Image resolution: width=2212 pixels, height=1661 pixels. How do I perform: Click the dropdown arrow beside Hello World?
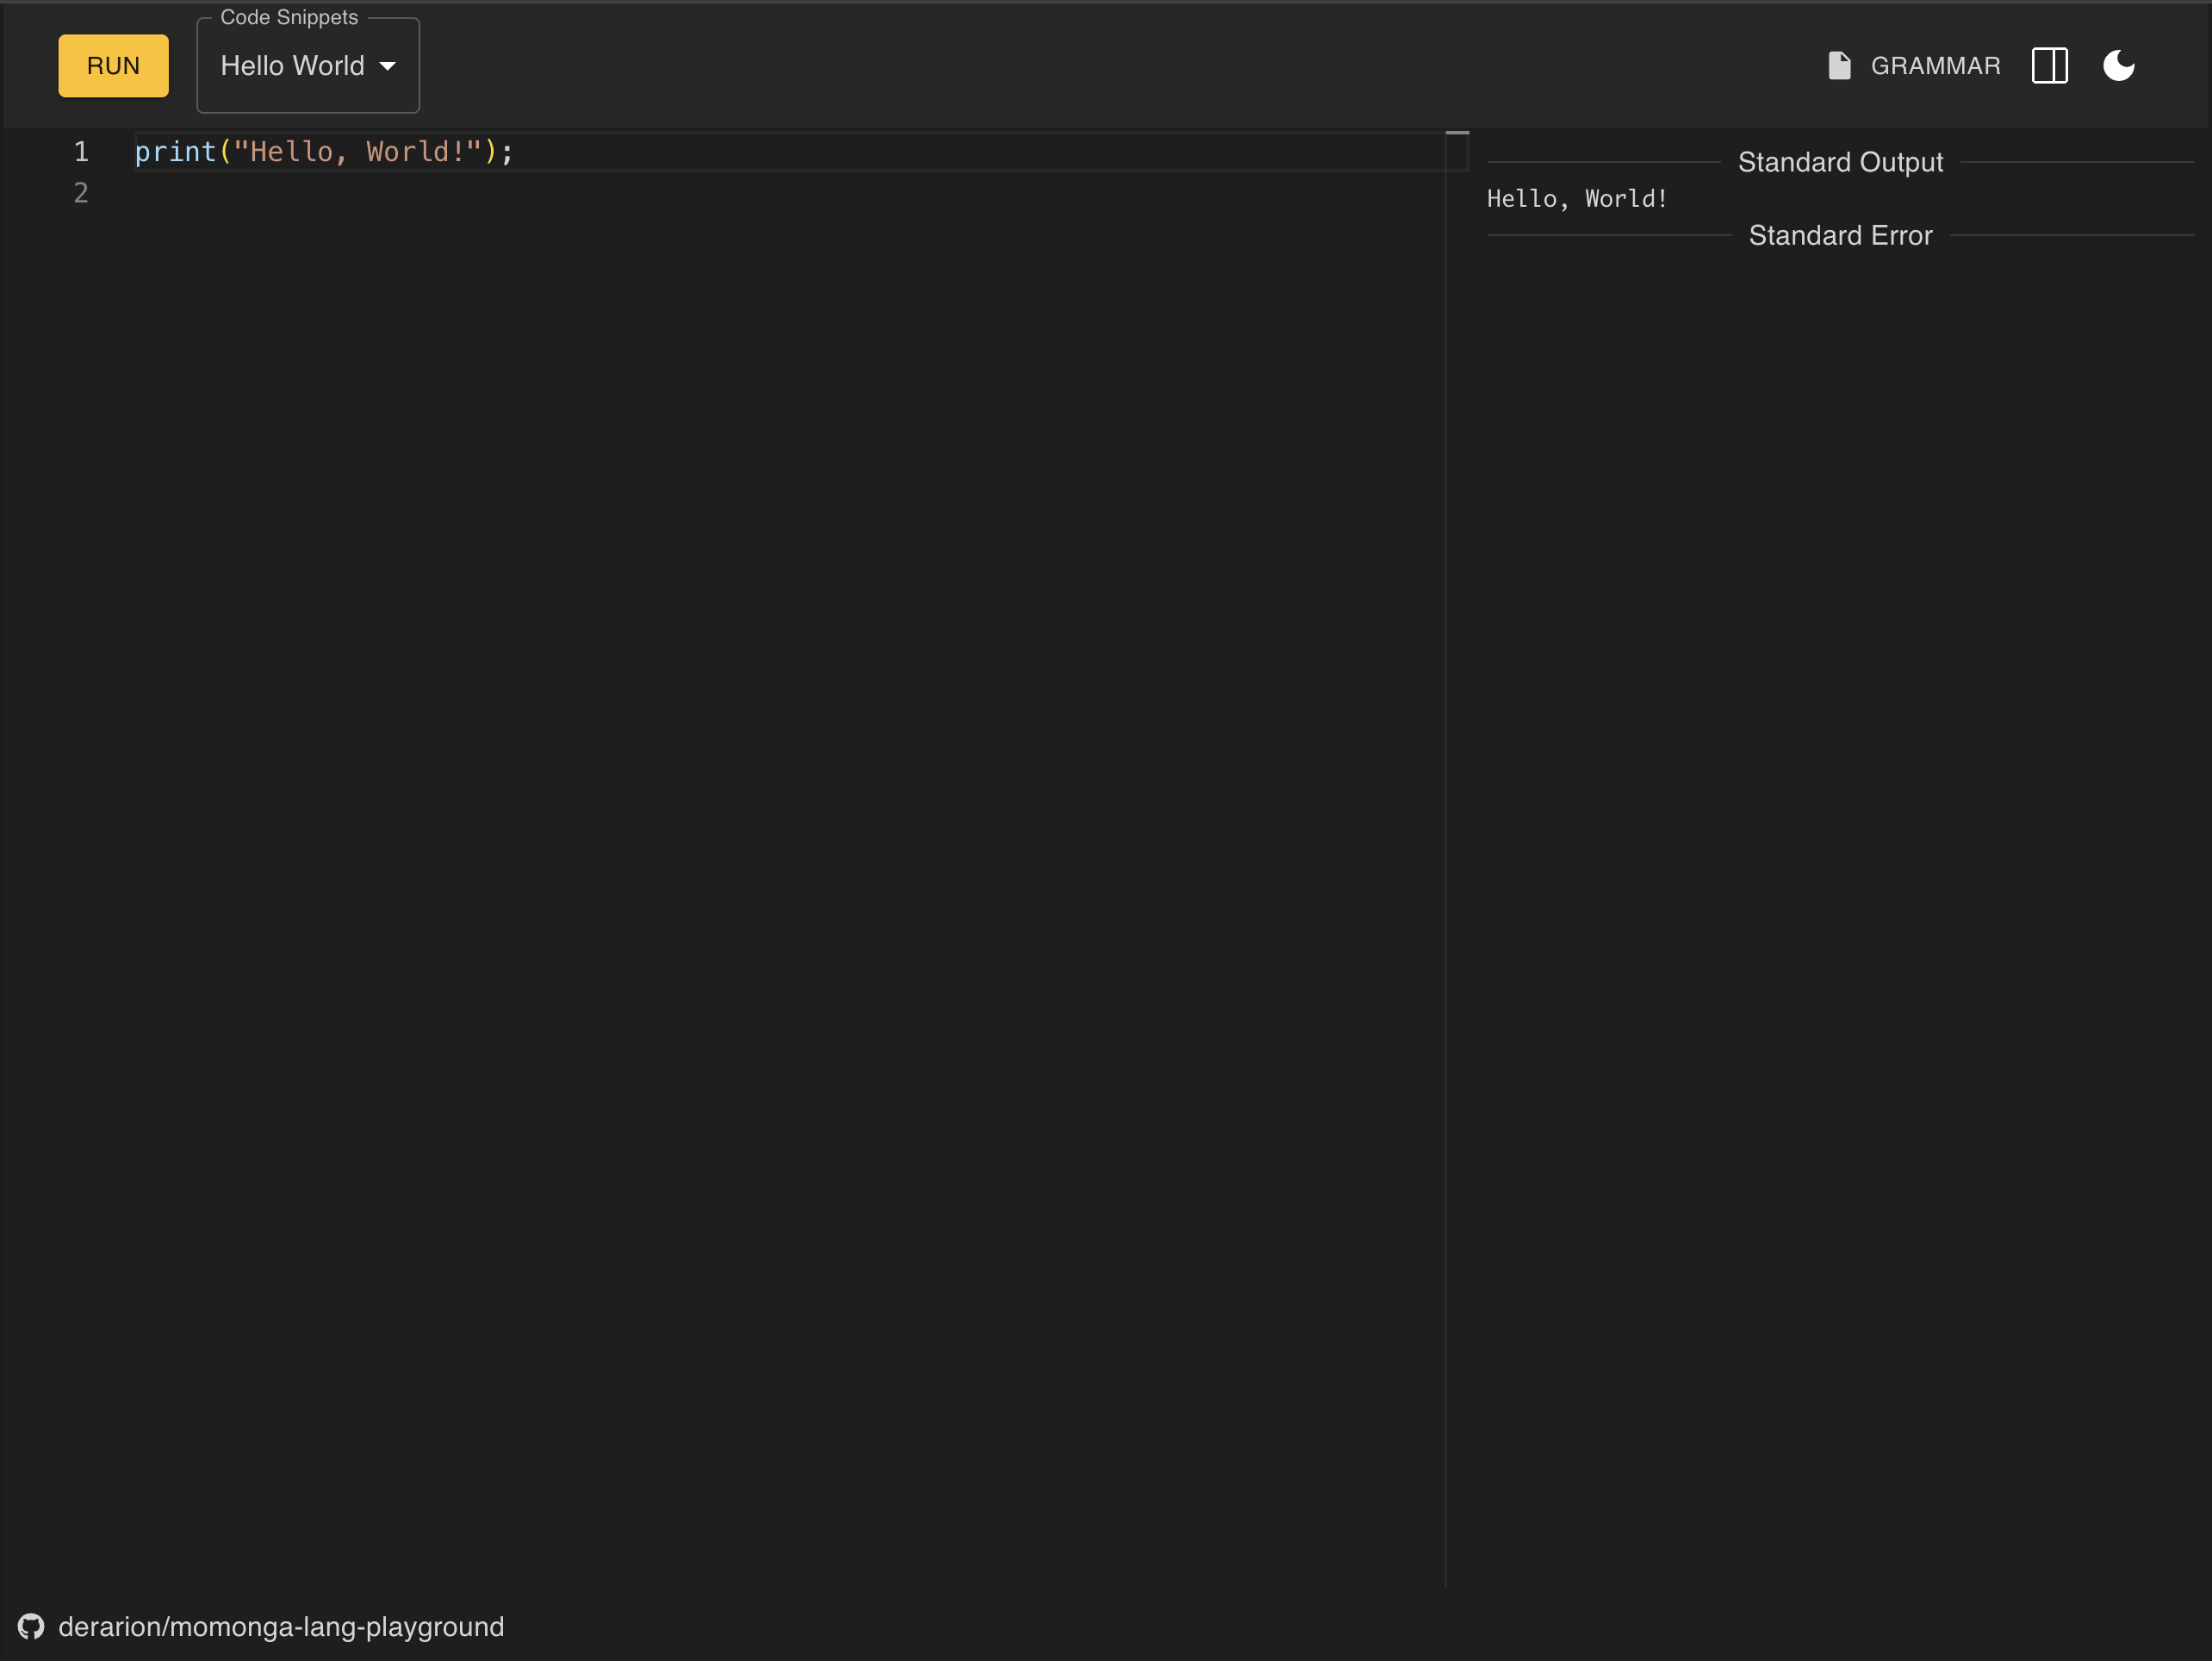click(388, 66)
